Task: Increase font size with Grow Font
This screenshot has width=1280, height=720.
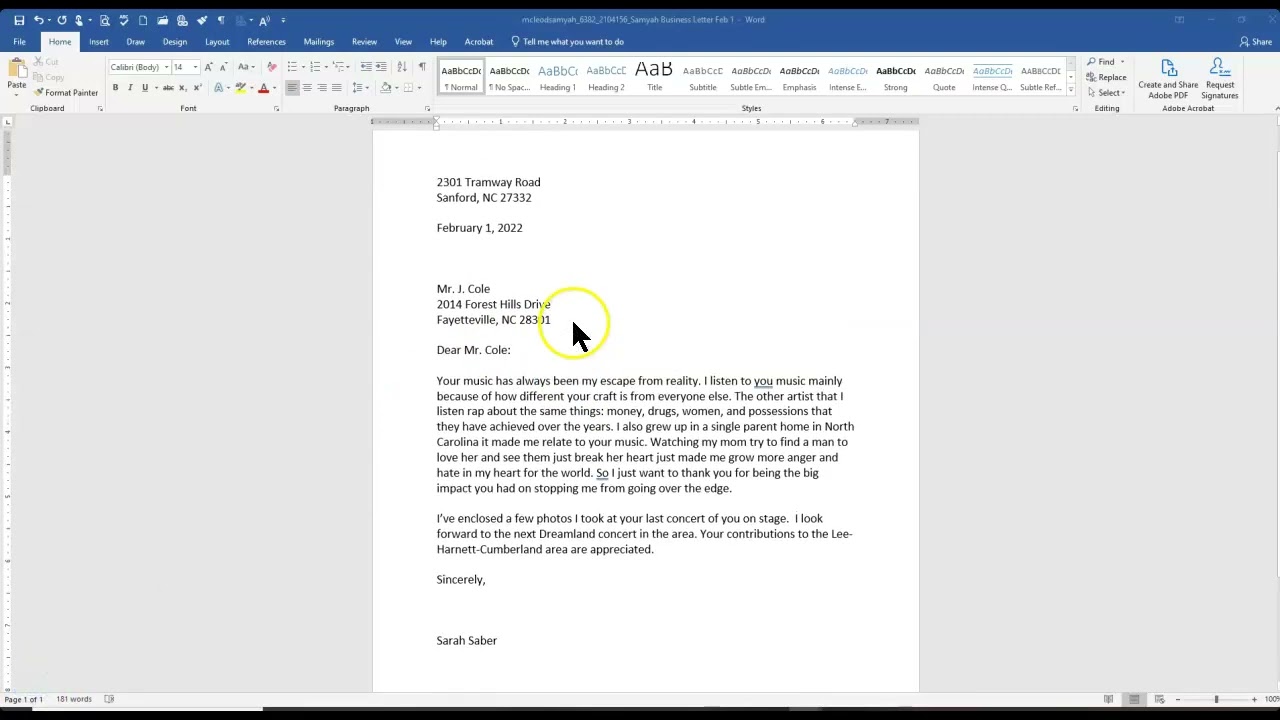Action: (208, 67)
